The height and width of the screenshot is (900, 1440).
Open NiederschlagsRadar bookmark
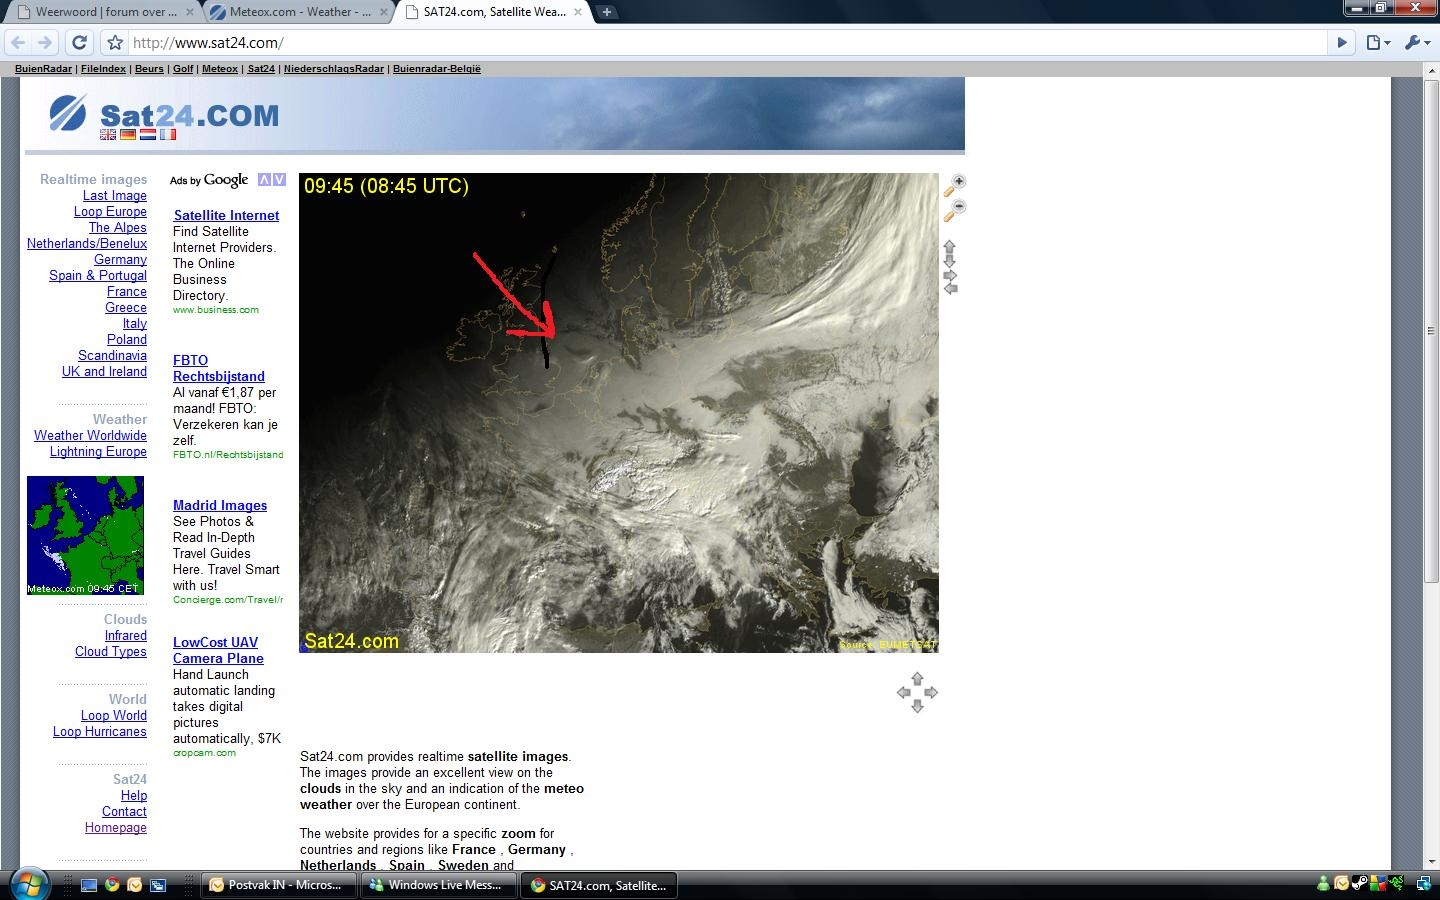tap(334, 69)
